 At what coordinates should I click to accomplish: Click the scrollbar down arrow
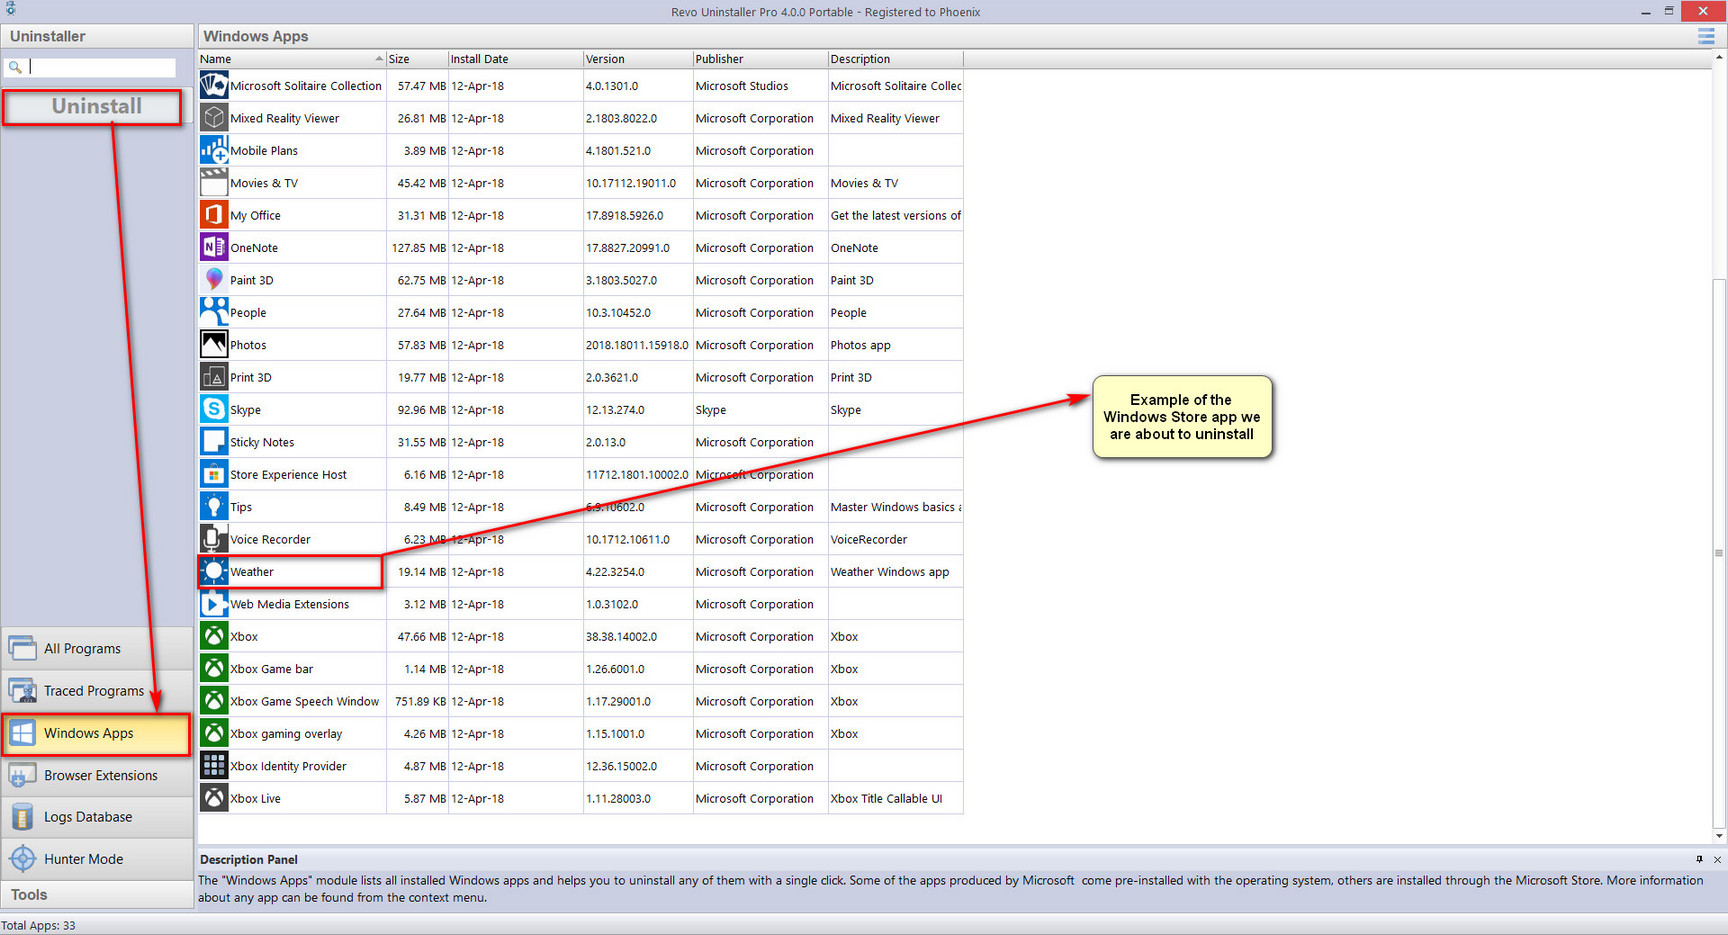1719,836
